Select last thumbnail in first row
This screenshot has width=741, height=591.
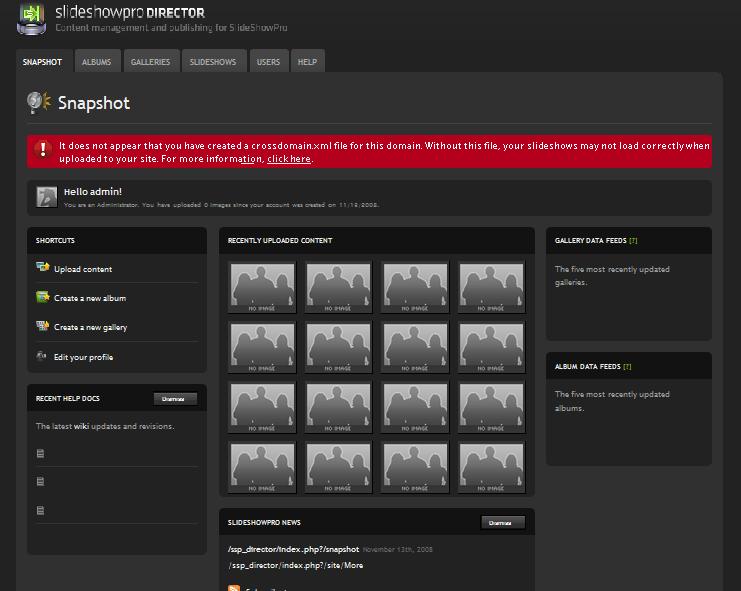(491, 287)
